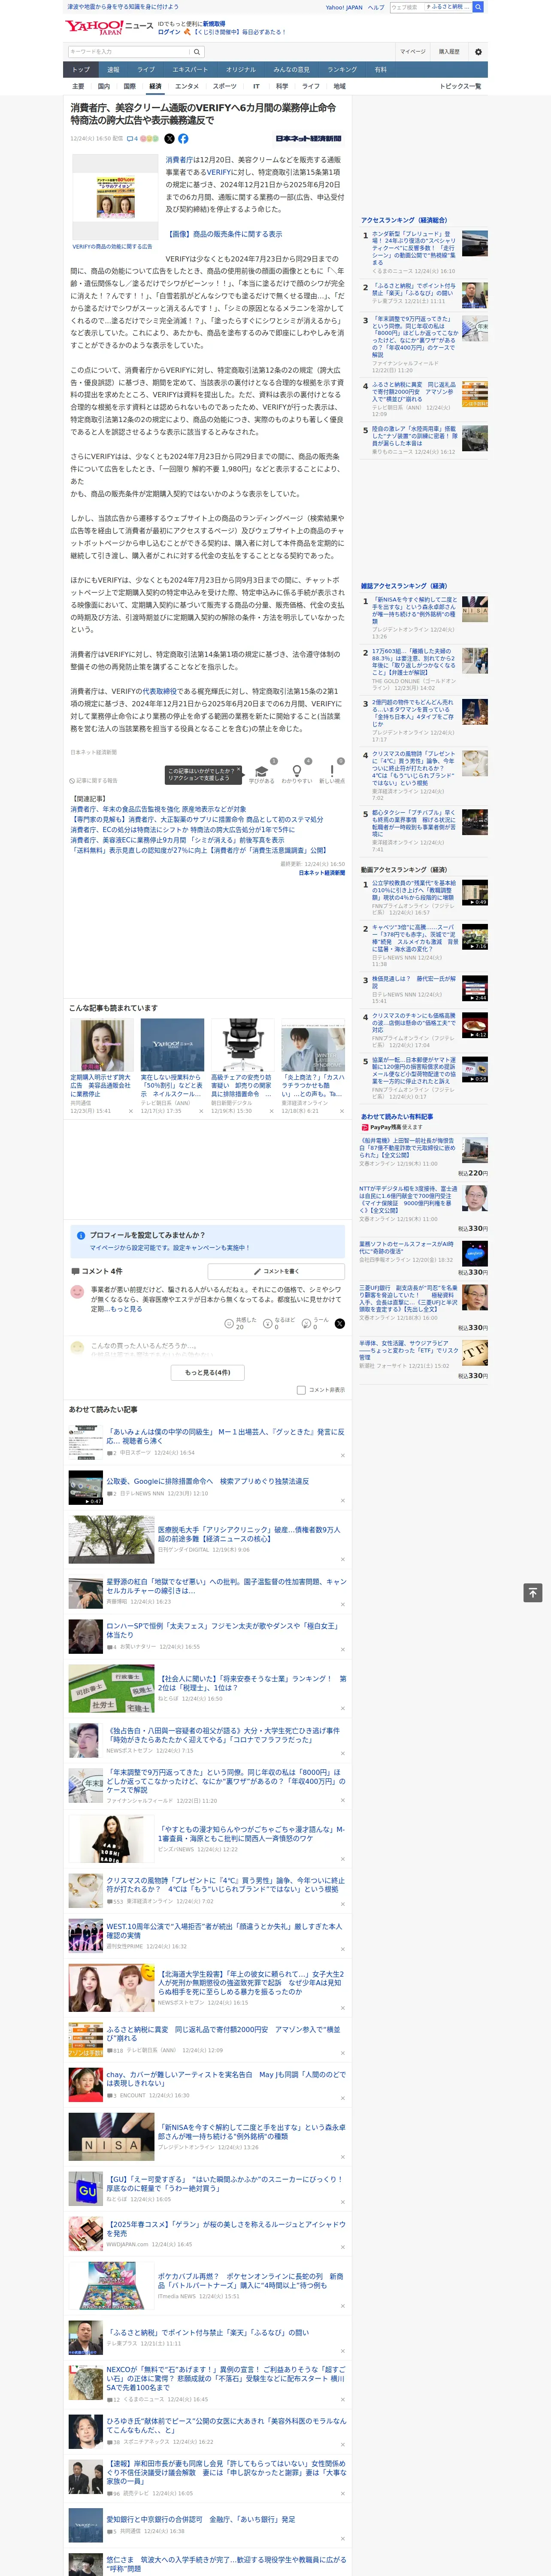Toggle コメント非表示 checkbox
551x2576 pixels.
point(301,1390)
